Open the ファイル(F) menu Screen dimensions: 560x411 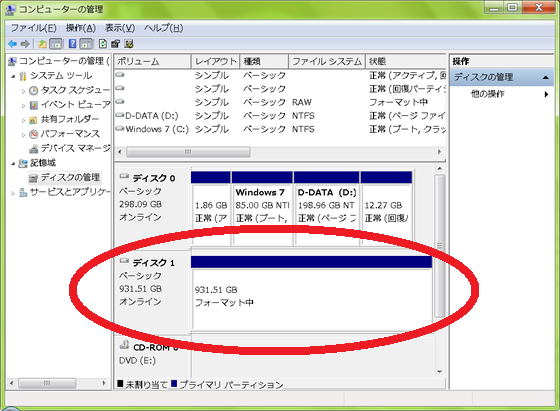click(34, 28)
